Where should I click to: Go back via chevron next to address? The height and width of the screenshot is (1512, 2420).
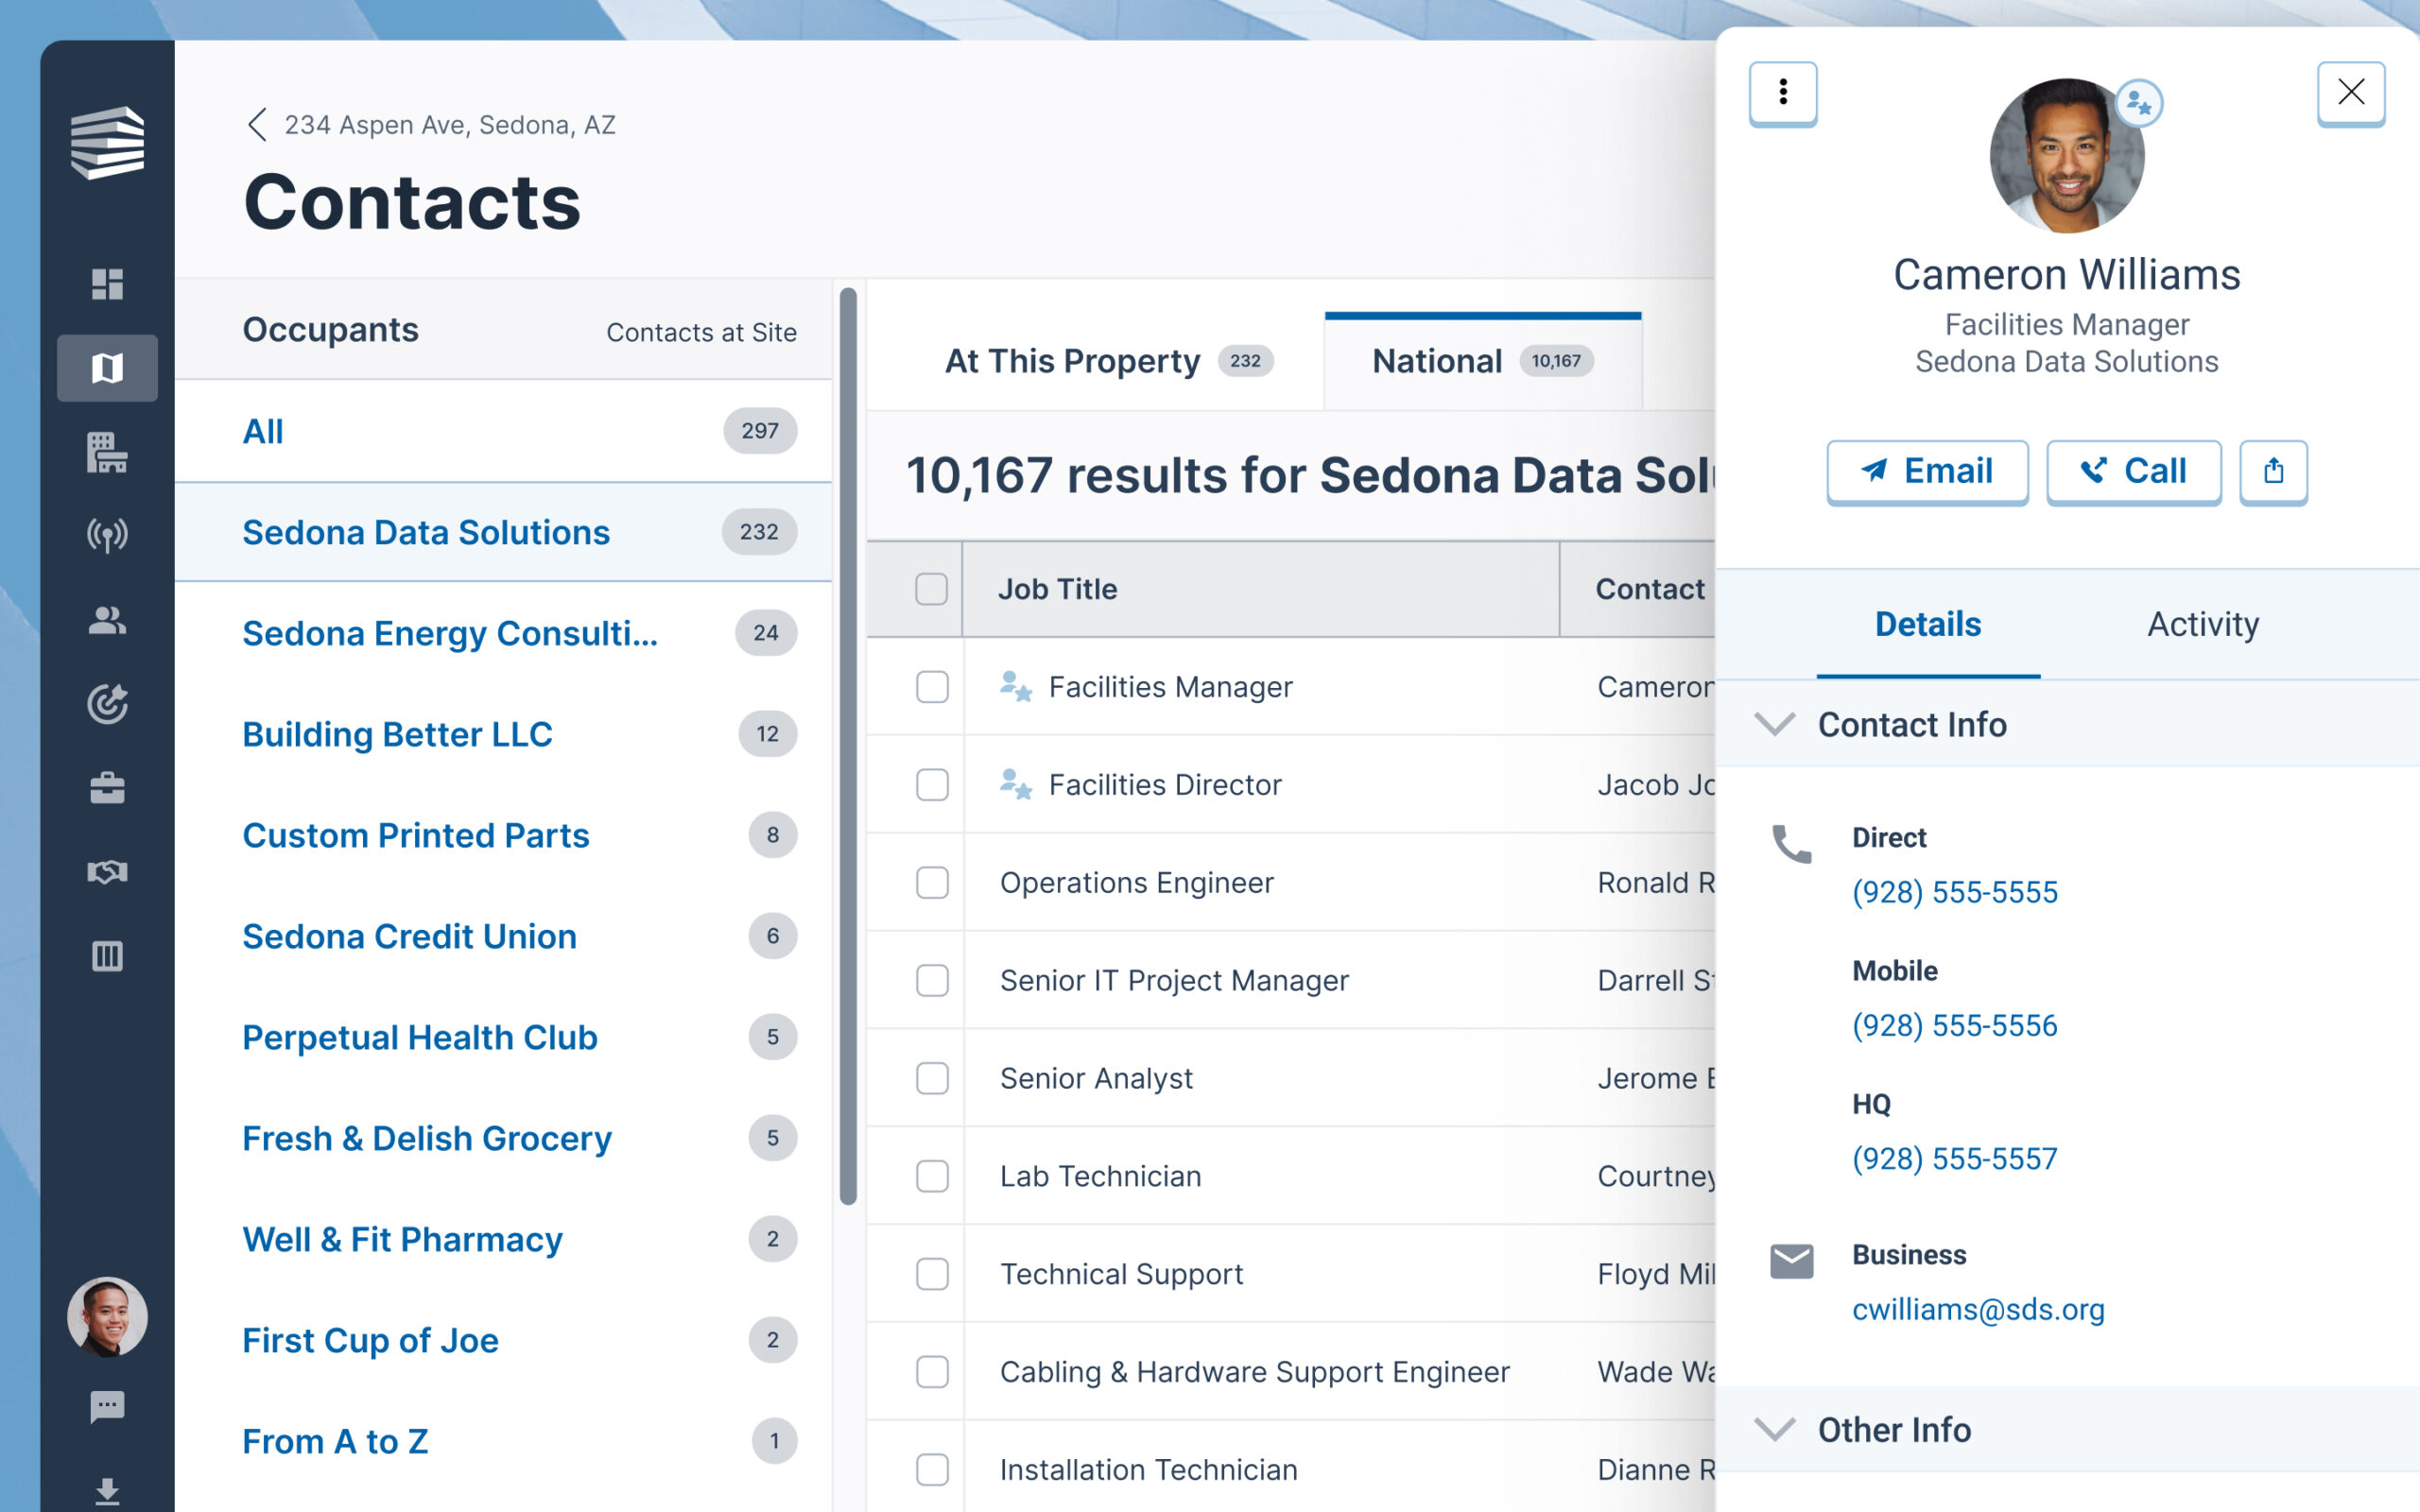click(257, 125)
